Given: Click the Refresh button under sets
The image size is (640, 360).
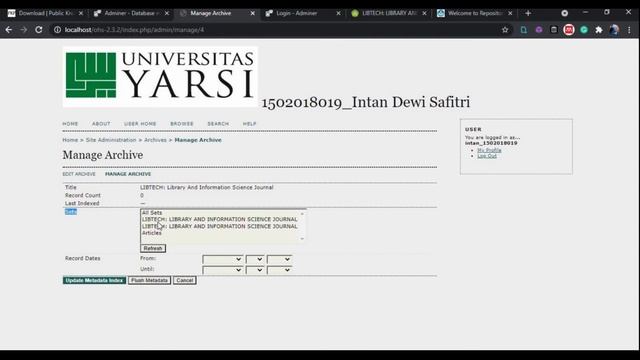Looking at the screenshot, I should 153,248.
